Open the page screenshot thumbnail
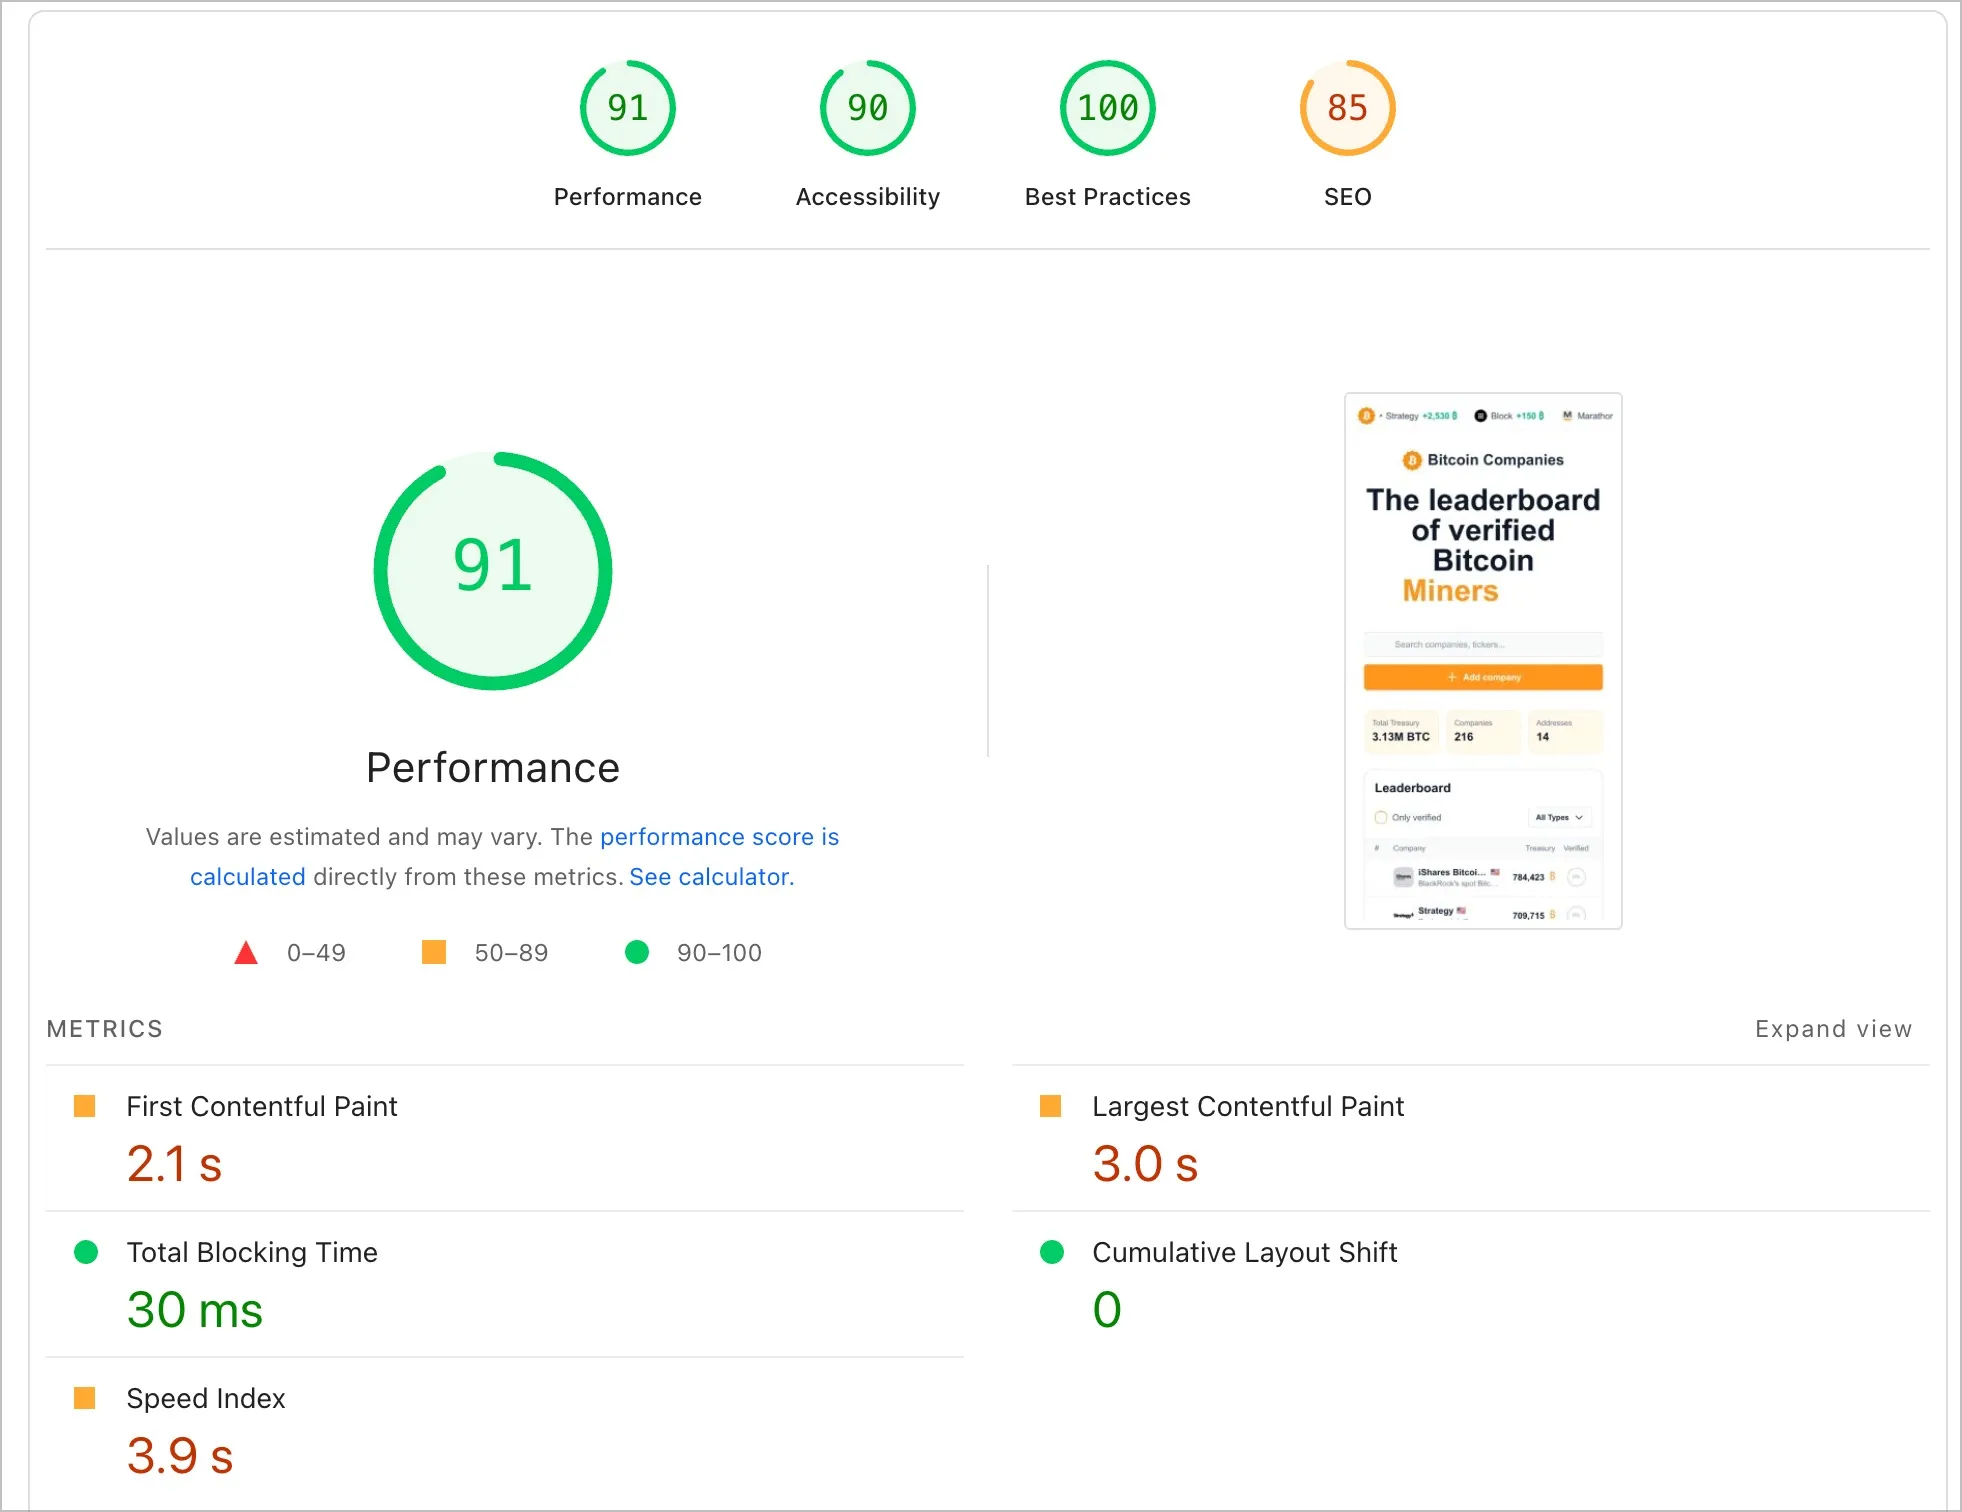 (x=1483, y=661)
